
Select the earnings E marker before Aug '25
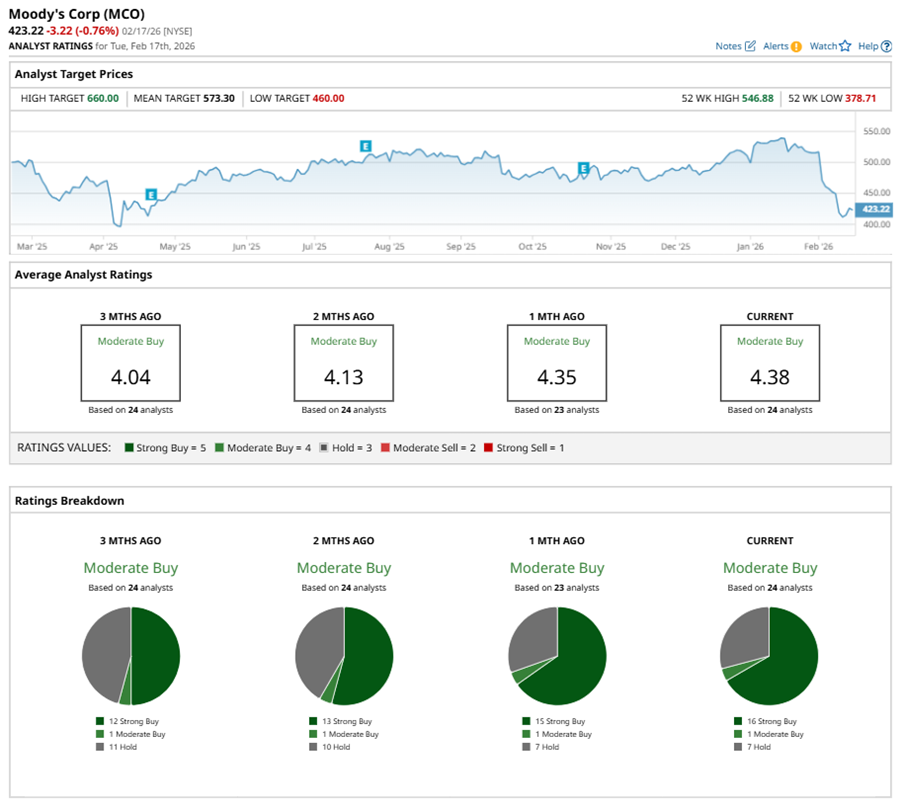point(366,146)
